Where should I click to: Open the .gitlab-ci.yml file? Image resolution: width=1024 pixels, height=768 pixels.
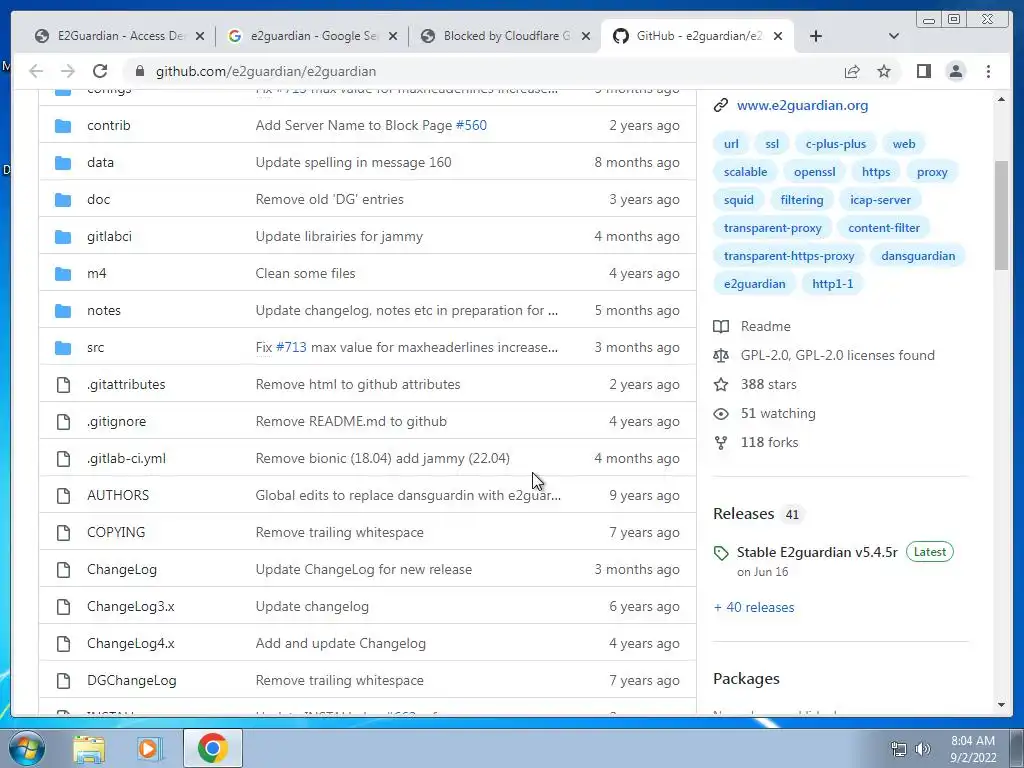click(126, 458)
